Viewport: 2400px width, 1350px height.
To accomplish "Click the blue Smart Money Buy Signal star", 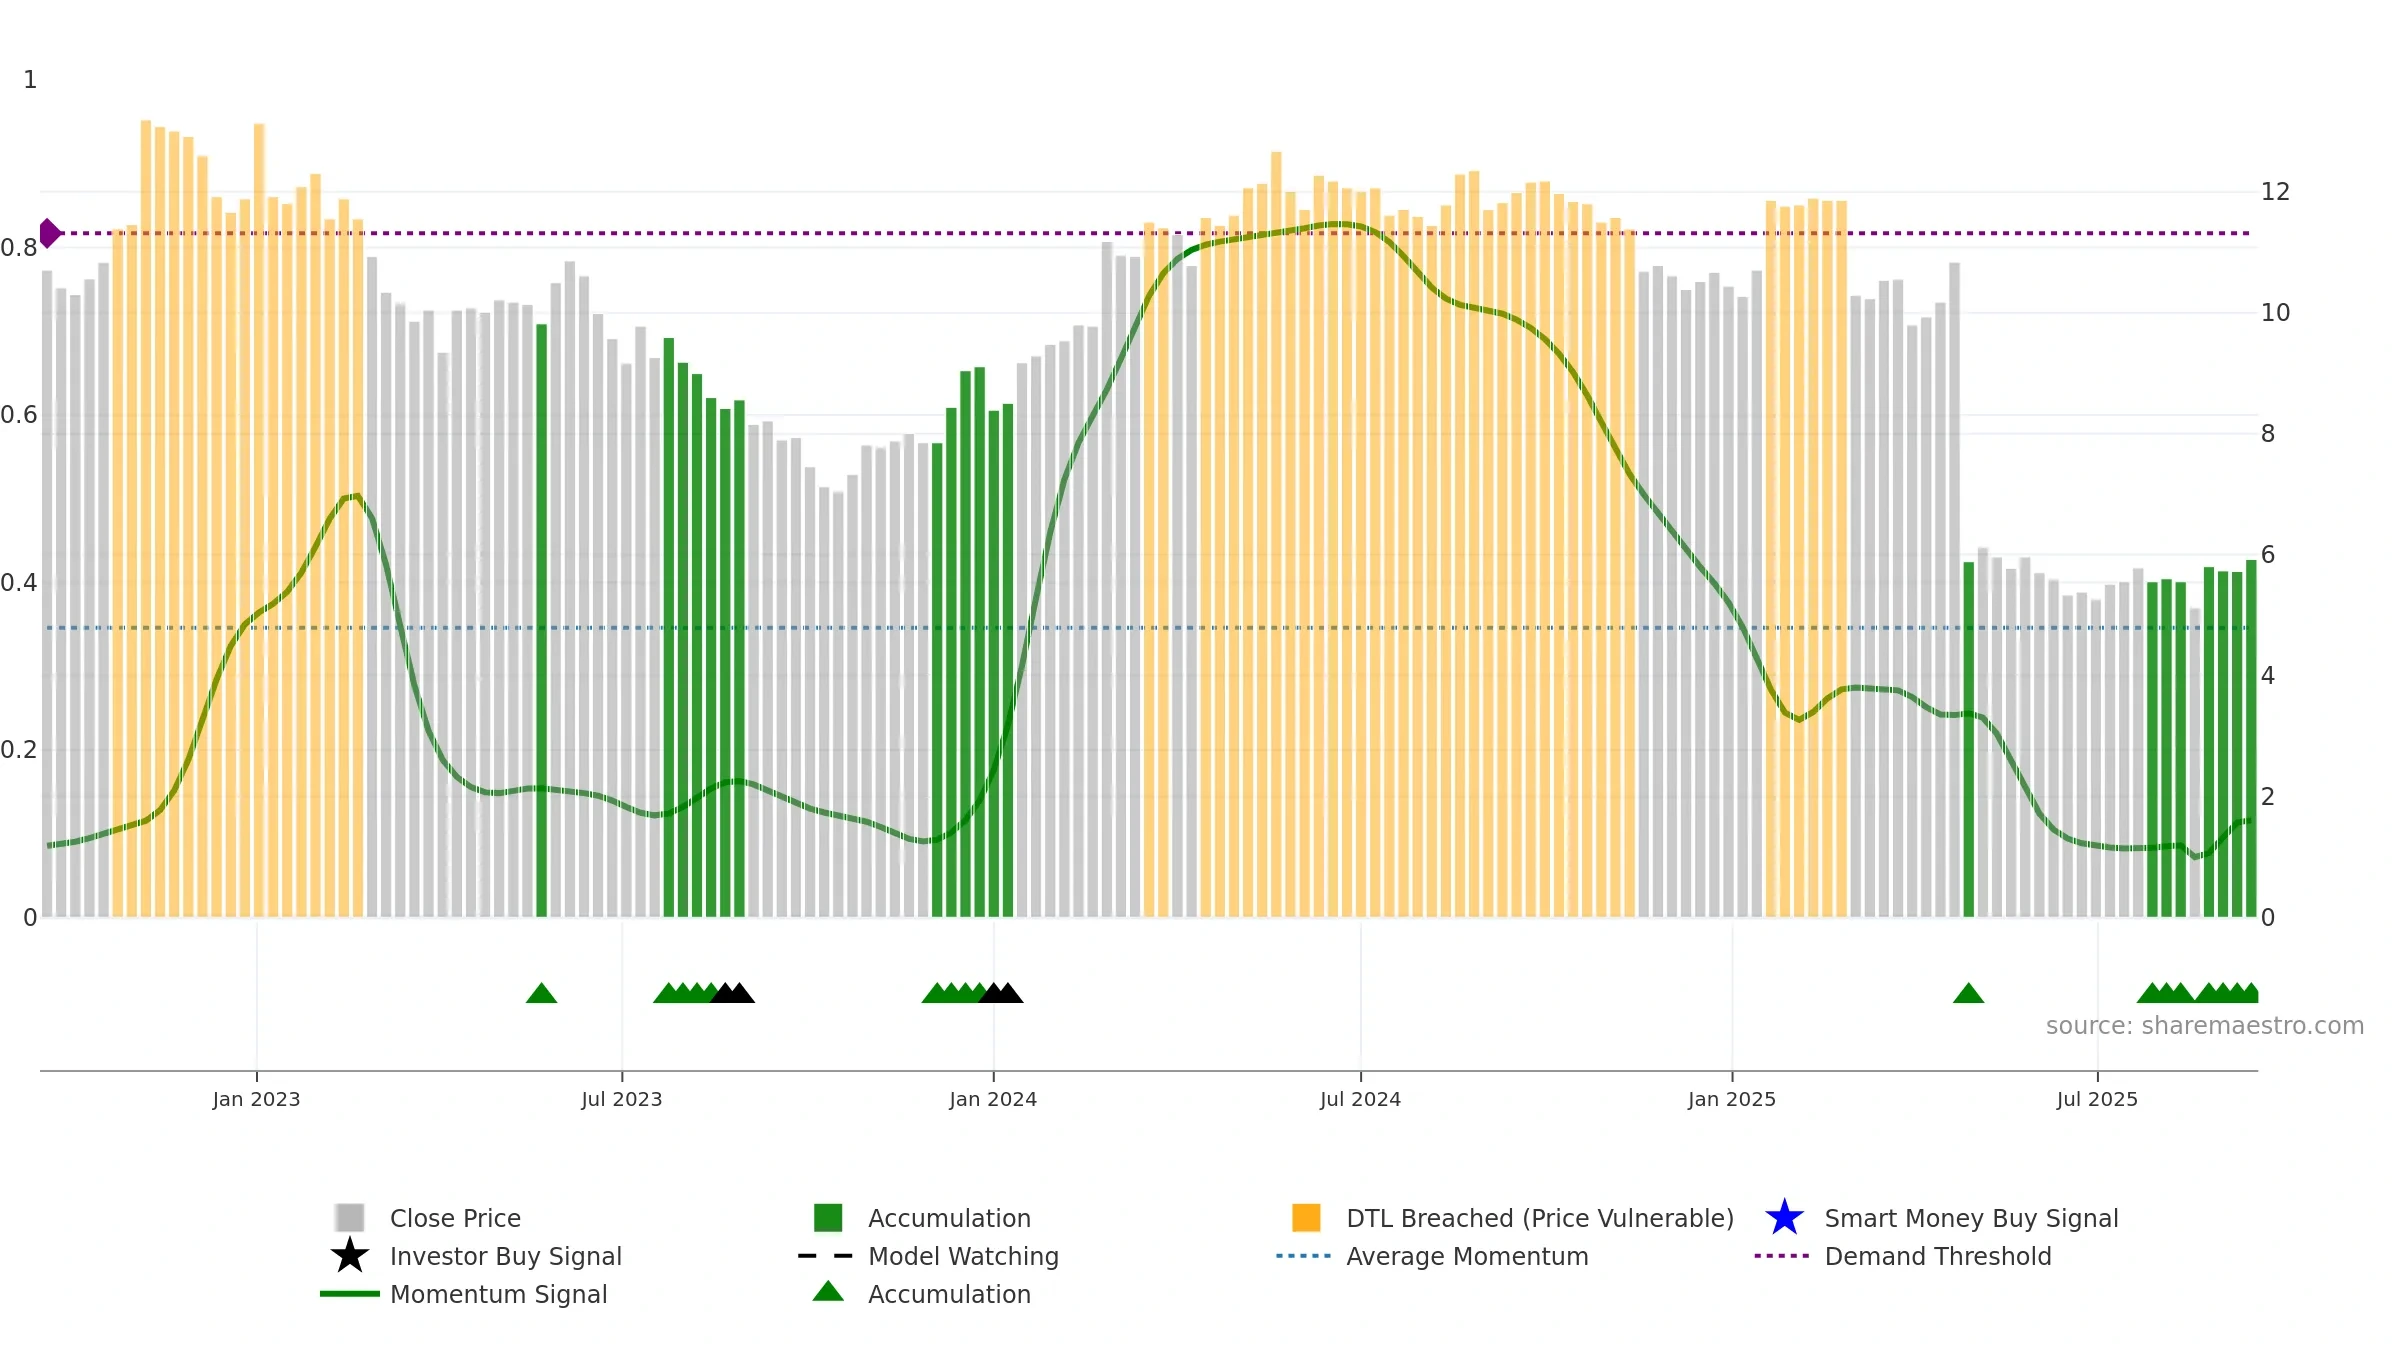I will (x=1784, y=1217).
